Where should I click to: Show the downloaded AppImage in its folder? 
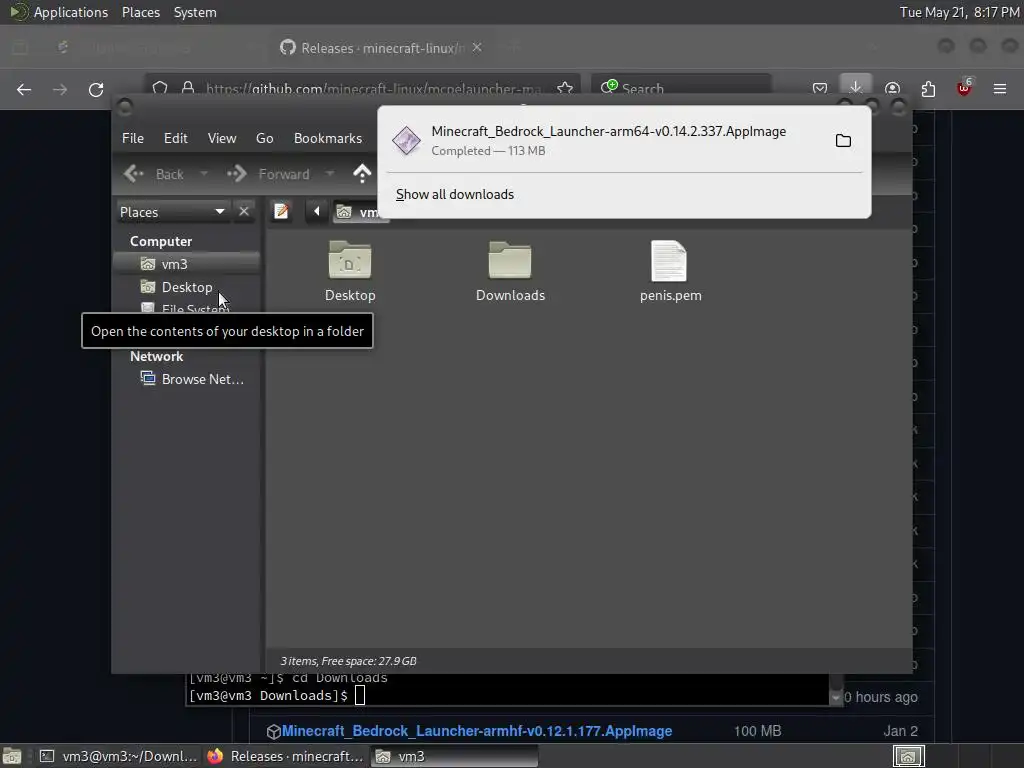[x=843, y=140]
